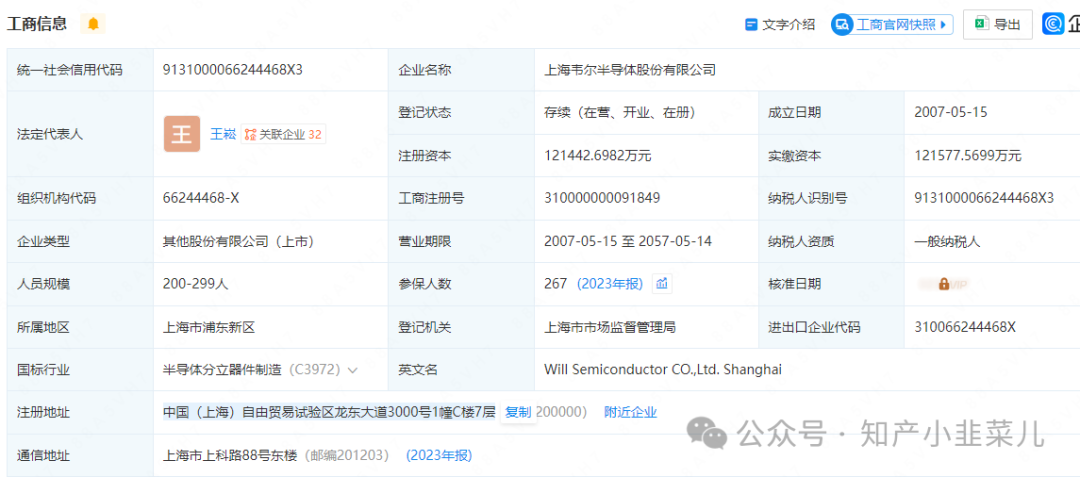Select import-export code 310066244468X
The width and height of the screenshot is (1080, 477).
click(x=964, y=327)
